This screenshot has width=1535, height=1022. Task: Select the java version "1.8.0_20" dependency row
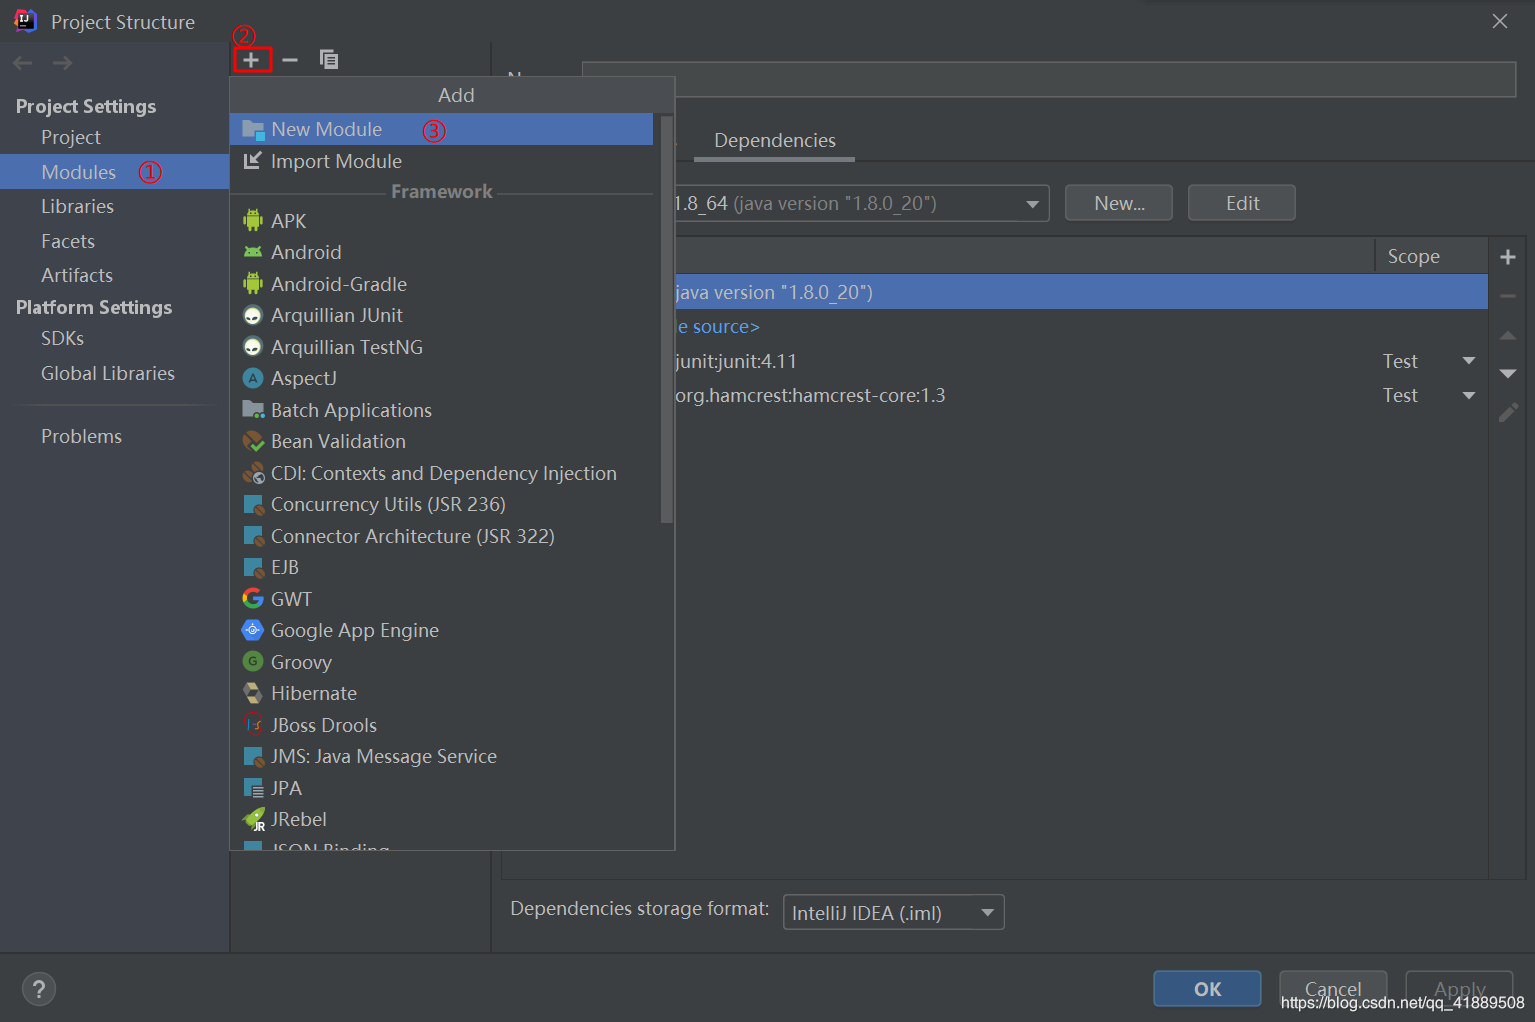point(1082,292)
